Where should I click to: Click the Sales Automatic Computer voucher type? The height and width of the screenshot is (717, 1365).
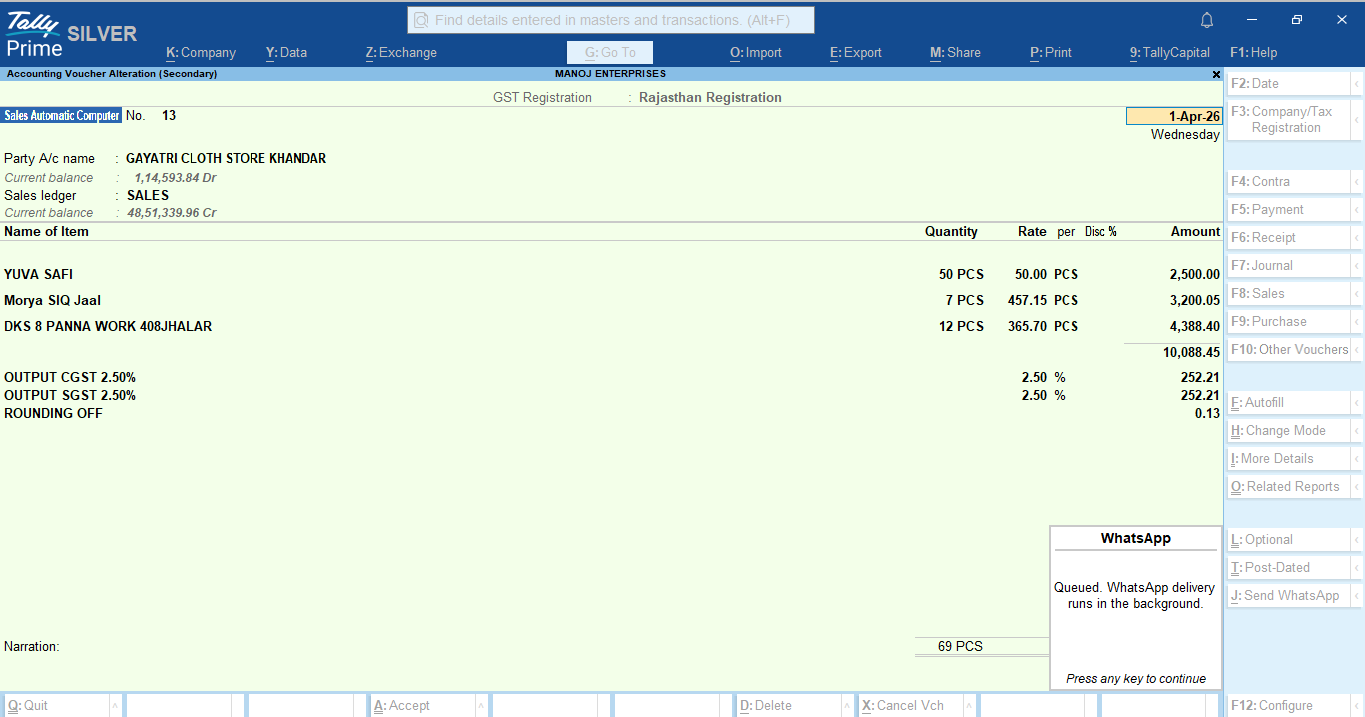point(61,116)
